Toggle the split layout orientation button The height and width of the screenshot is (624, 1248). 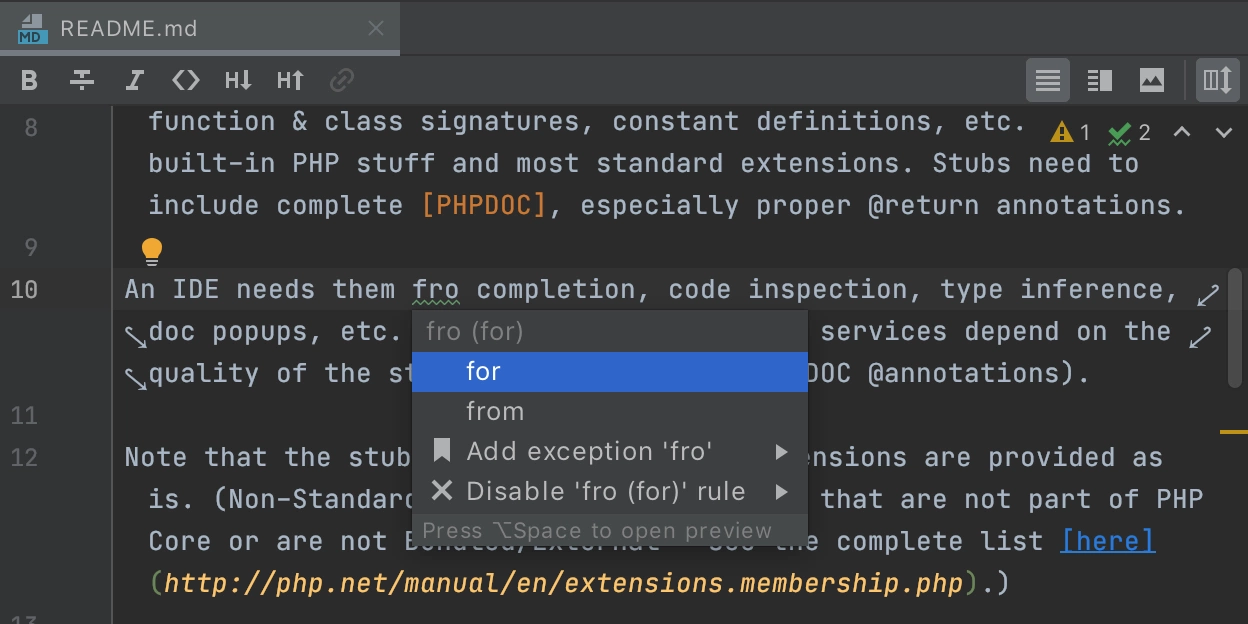(x=1217, y=80)
